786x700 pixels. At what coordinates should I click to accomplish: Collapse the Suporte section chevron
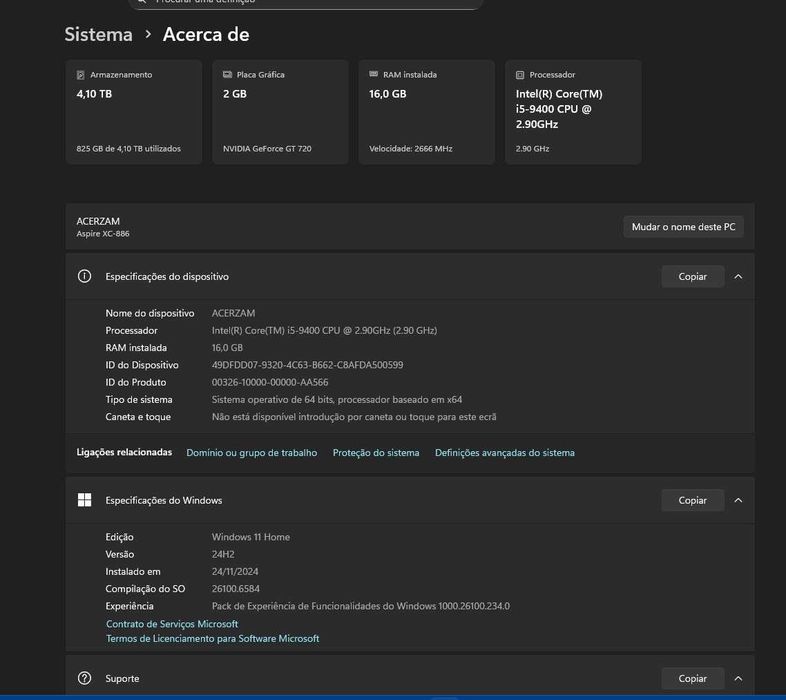coord(738,678)
